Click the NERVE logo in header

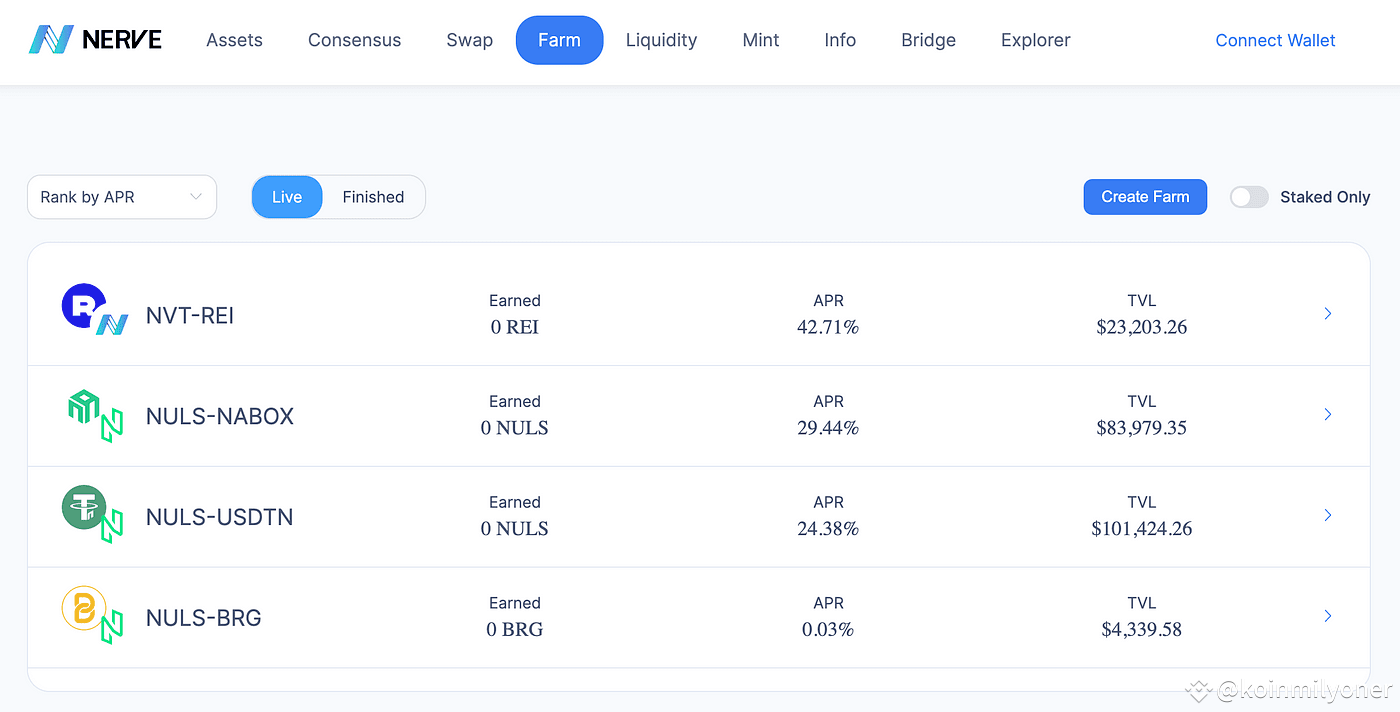tap(95, 40)
